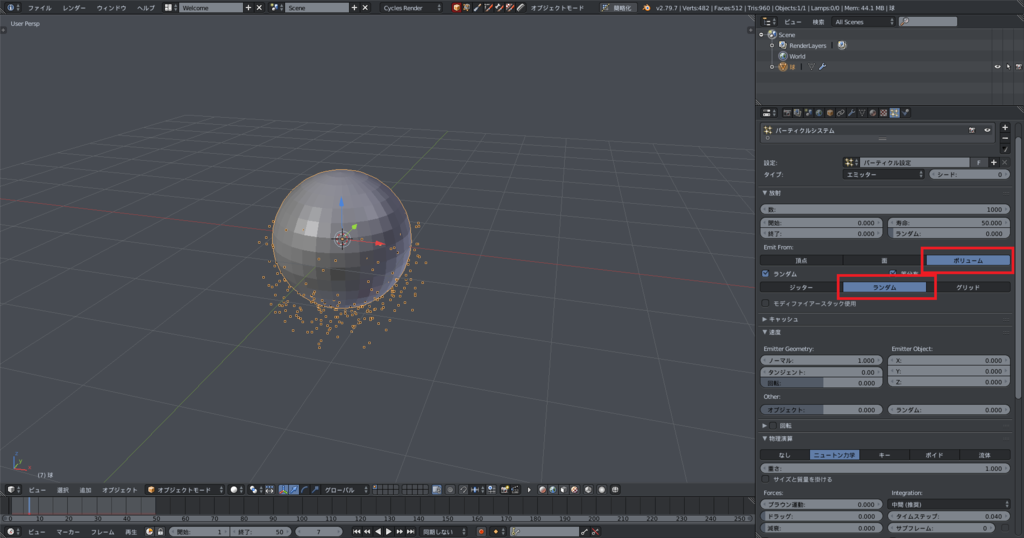Select 頂点 emit from option
This screenshot has height=538, width=1024.
(x=801, y=261)
